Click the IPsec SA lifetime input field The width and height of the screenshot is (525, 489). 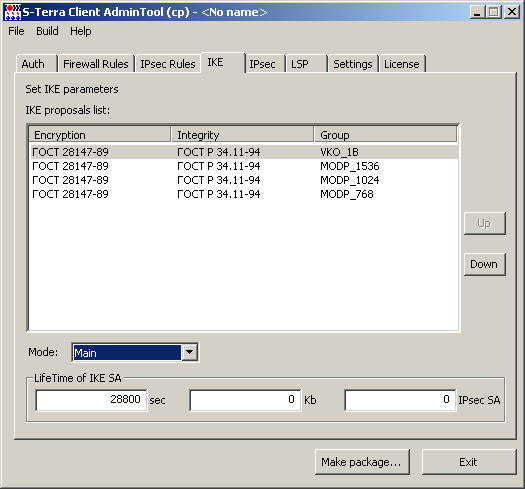pos(400,400)
